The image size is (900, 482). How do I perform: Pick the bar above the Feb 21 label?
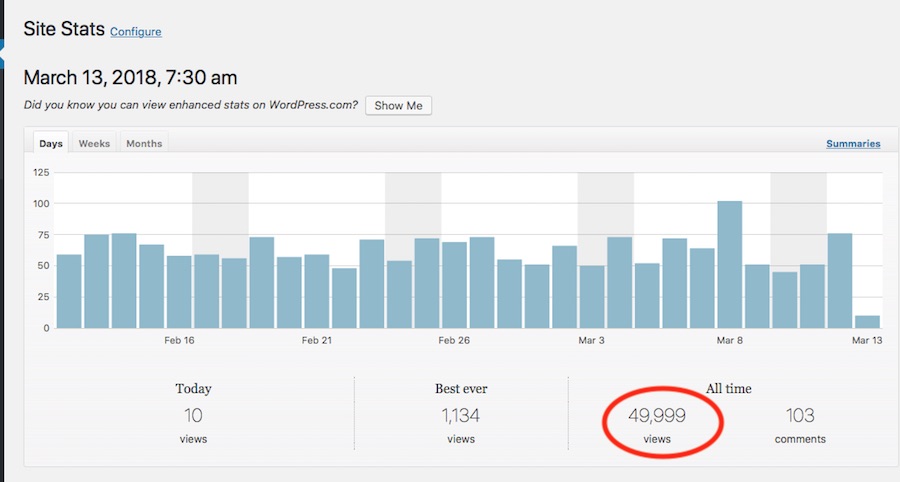point(317,292)
